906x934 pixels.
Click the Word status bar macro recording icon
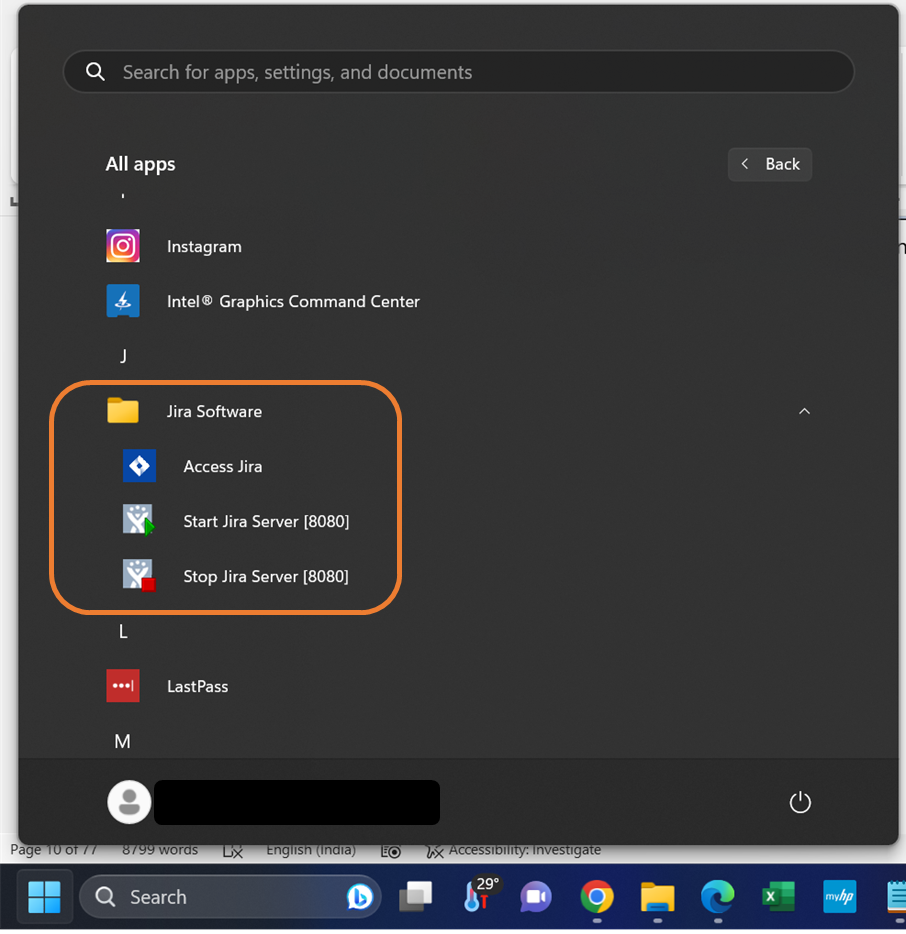391,851
